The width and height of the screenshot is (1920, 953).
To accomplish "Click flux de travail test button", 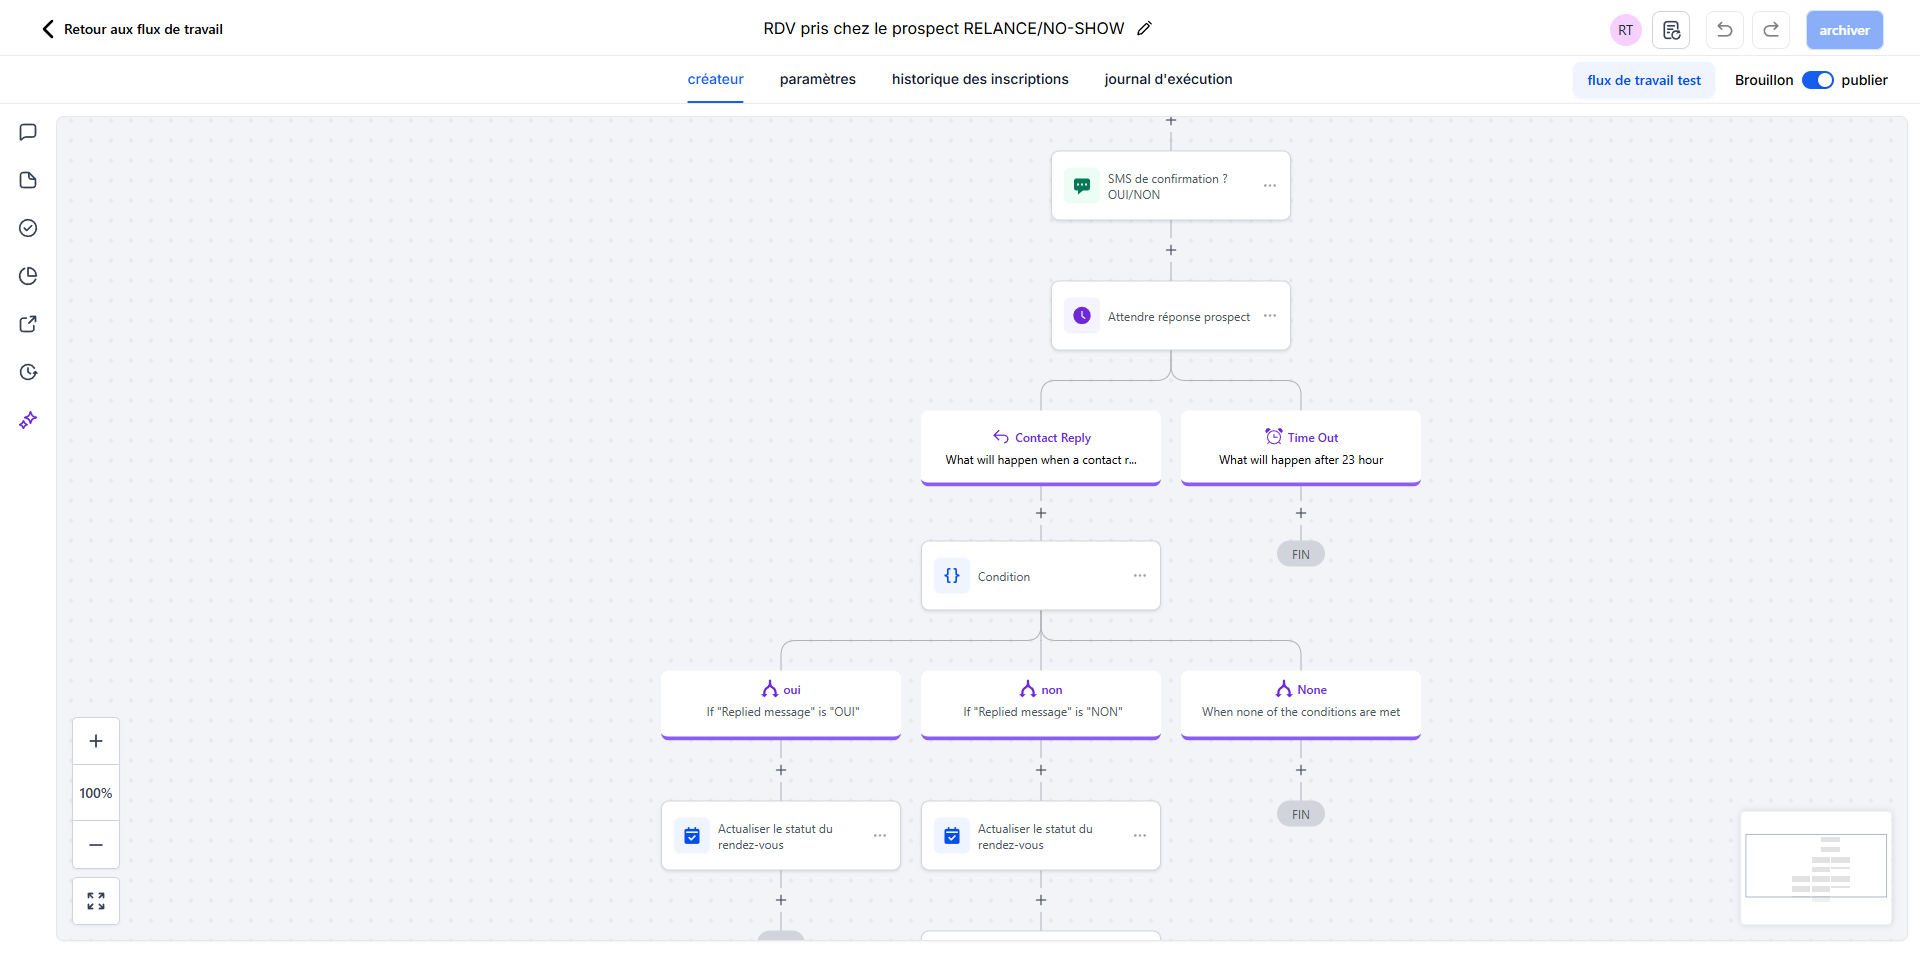I will (x=1644, y=80).
